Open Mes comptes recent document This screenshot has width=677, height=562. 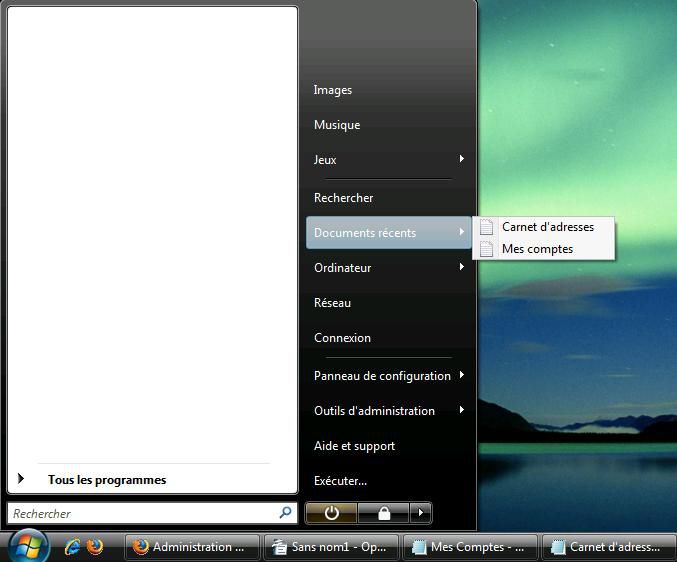click(x=537, y=249)
